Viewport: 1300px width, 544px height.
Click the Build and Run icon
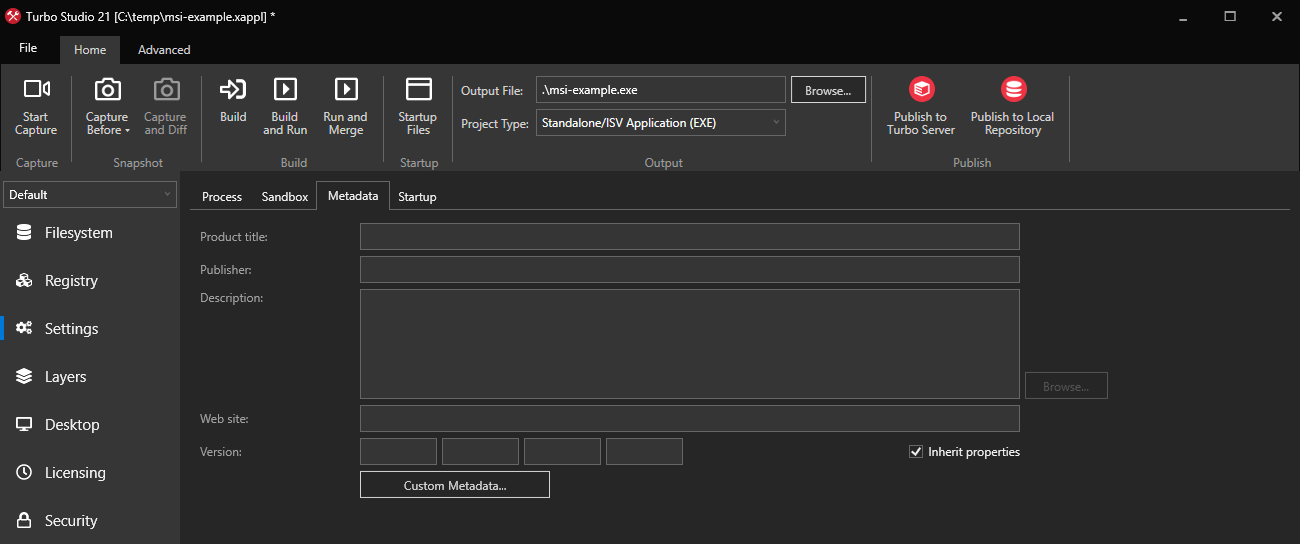tap(285, 91)
